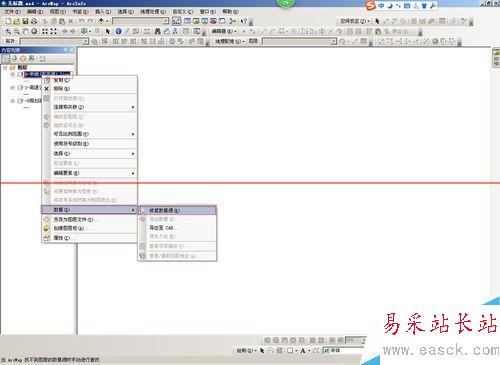Select the drawing toolbar text A tool

click(303, 351)
